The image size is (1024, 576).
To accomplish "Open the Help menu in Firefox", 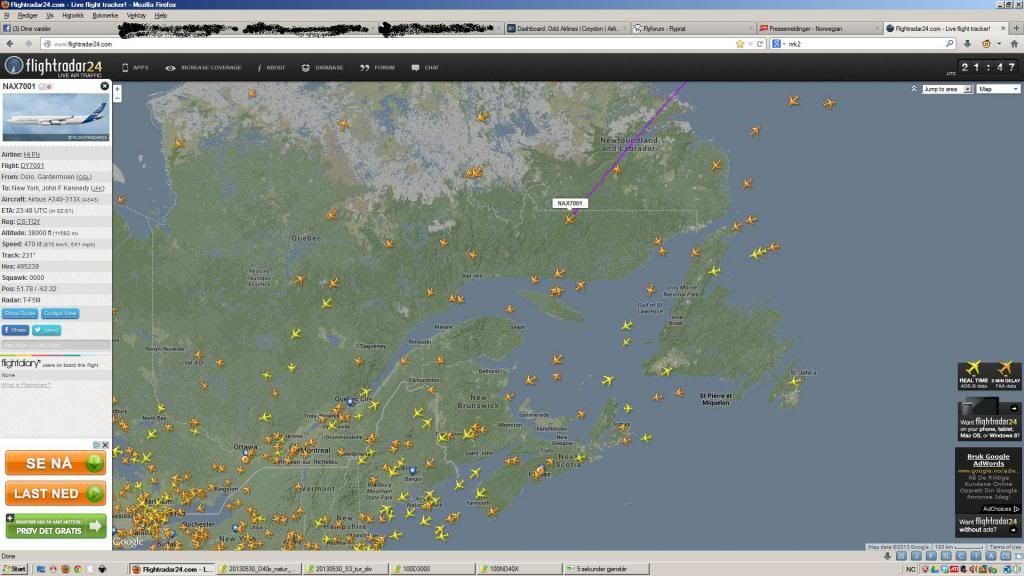I will [x=161, y=15].
